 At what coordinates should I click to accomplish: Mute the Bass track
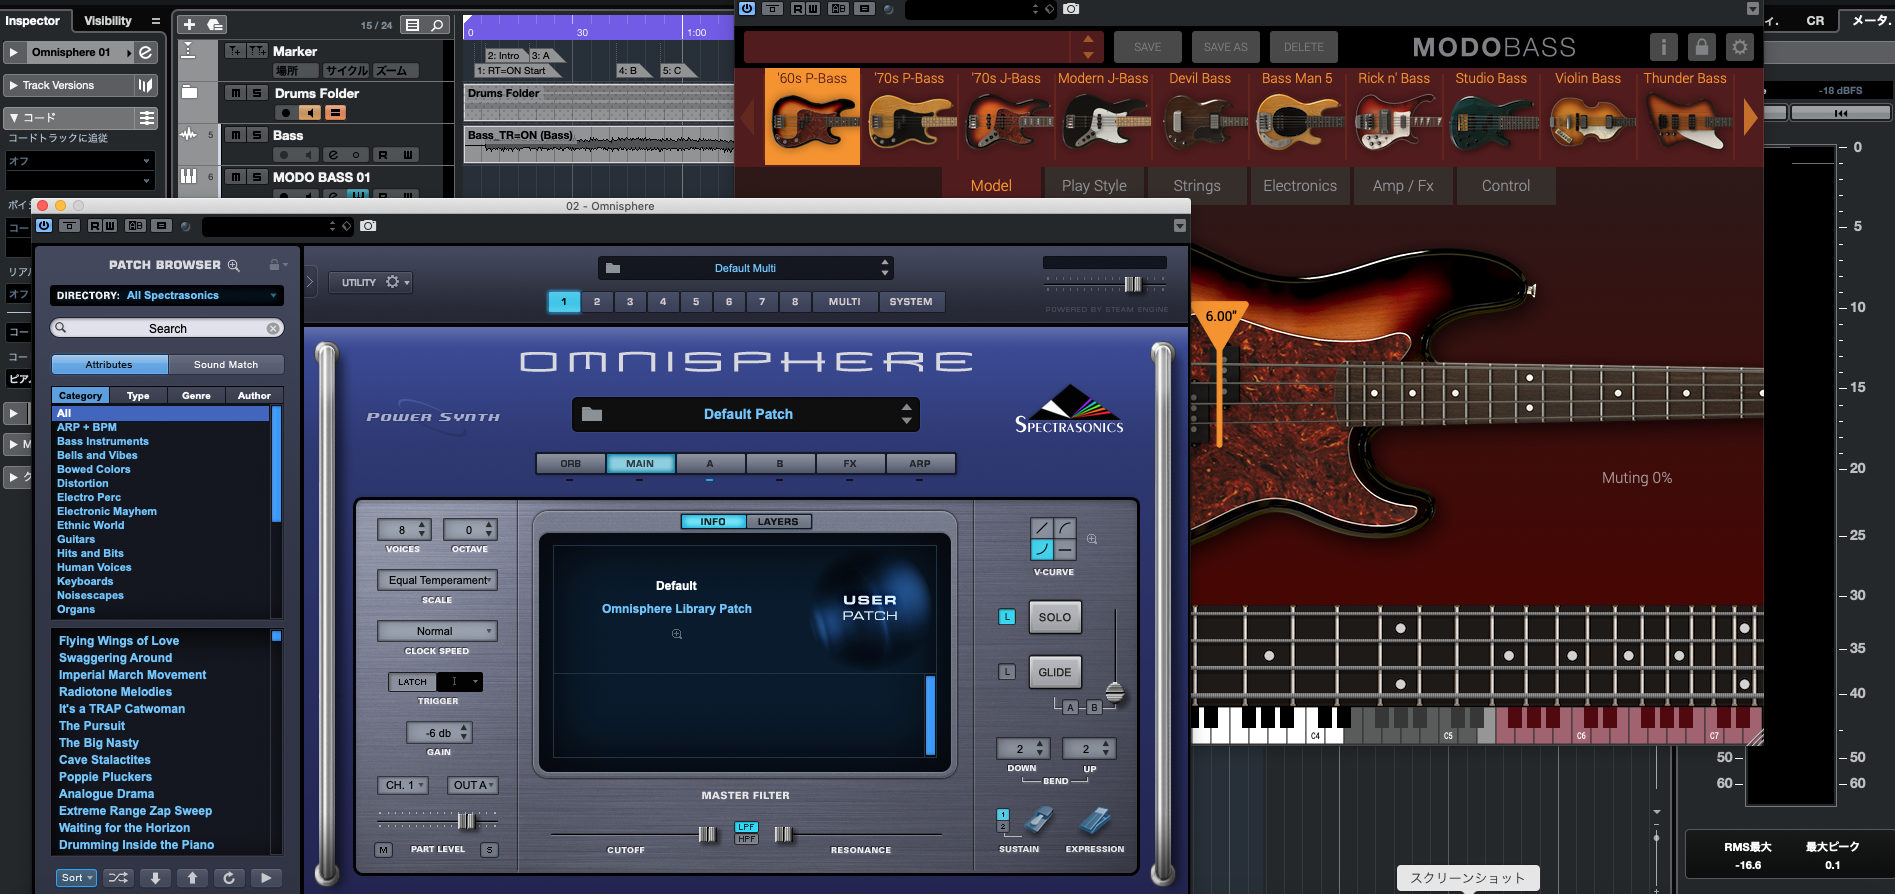[x=235, y=135]
